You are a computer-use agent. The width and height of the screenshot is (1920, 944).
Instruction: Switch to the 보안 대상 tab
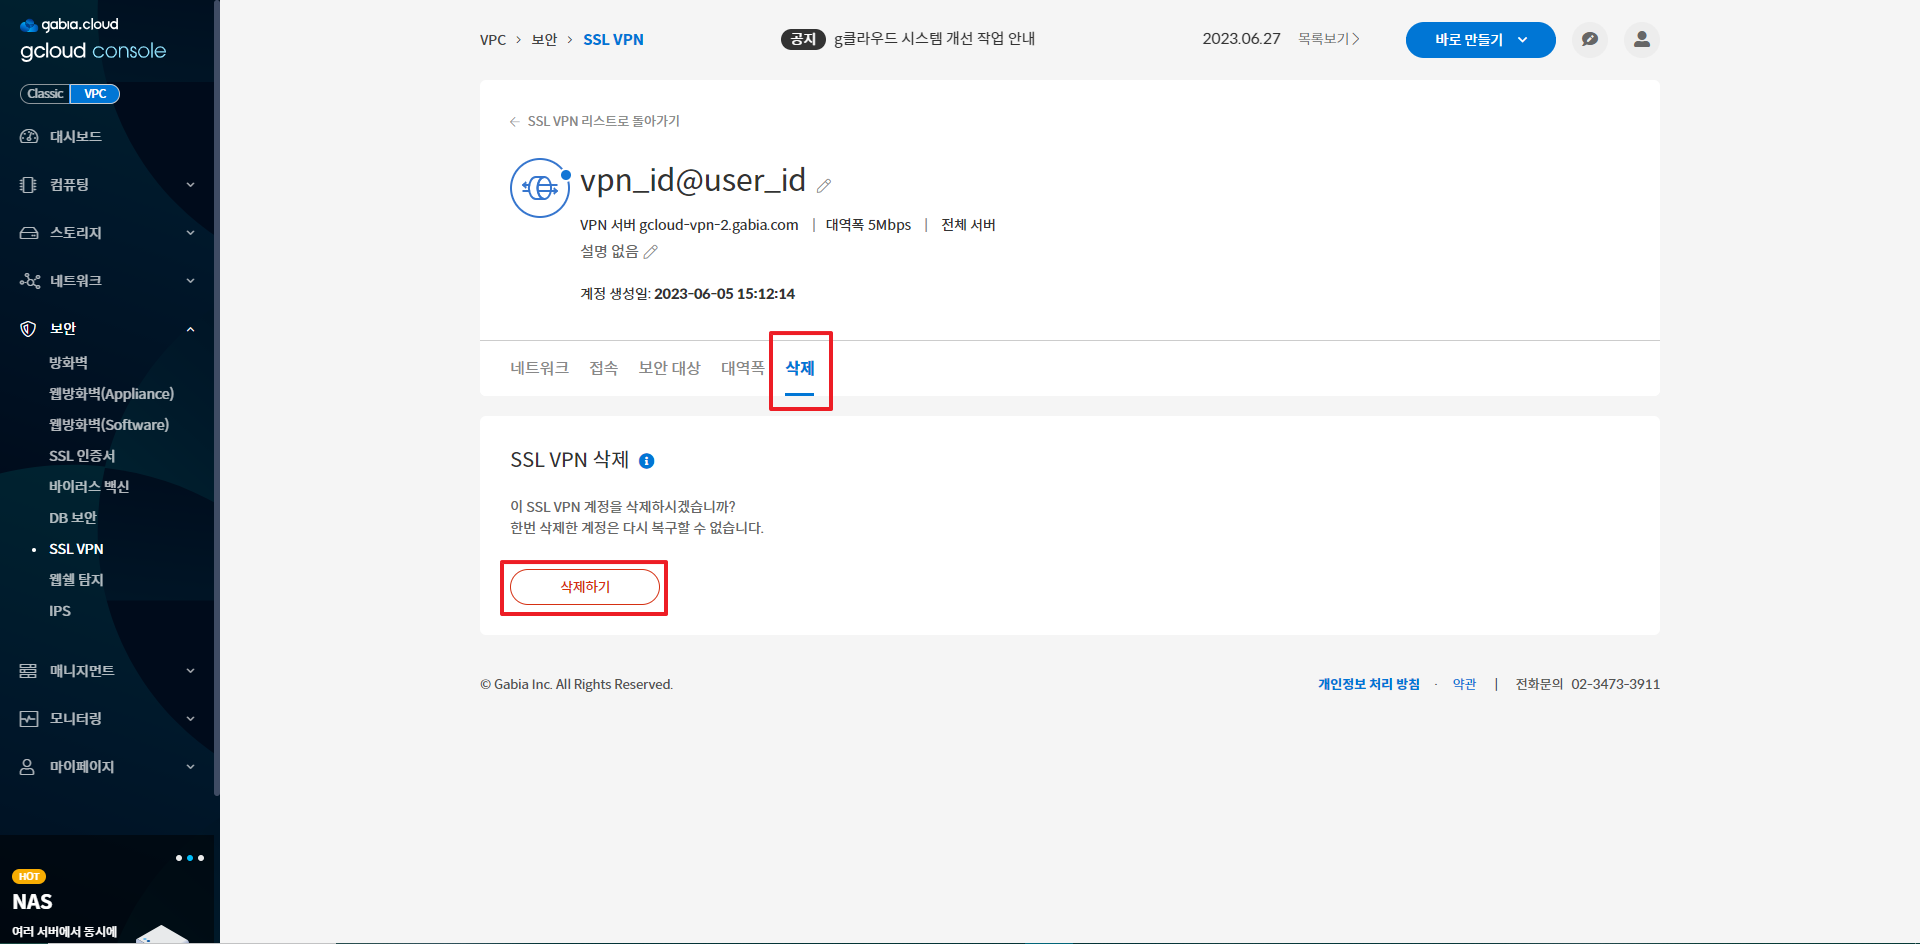669,368
